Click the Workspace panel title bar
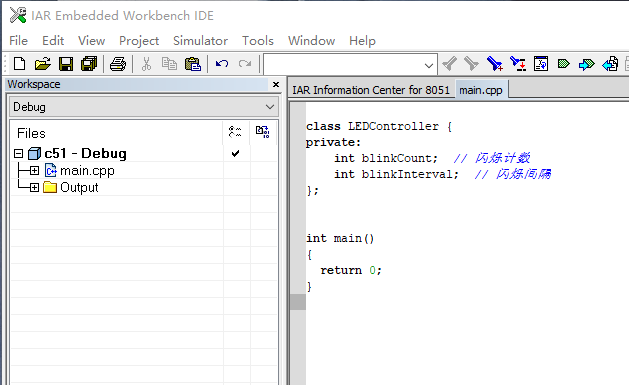Viewport: 629px width, 385px height. click(136, 84)
